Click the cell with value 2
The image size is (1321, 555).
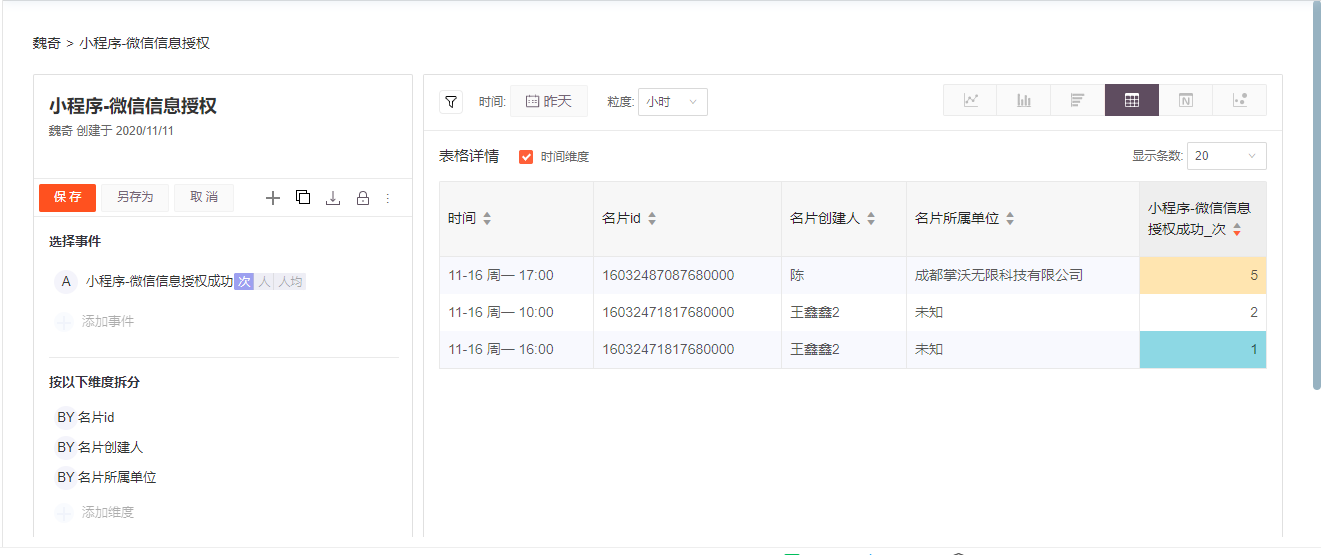1203,312
